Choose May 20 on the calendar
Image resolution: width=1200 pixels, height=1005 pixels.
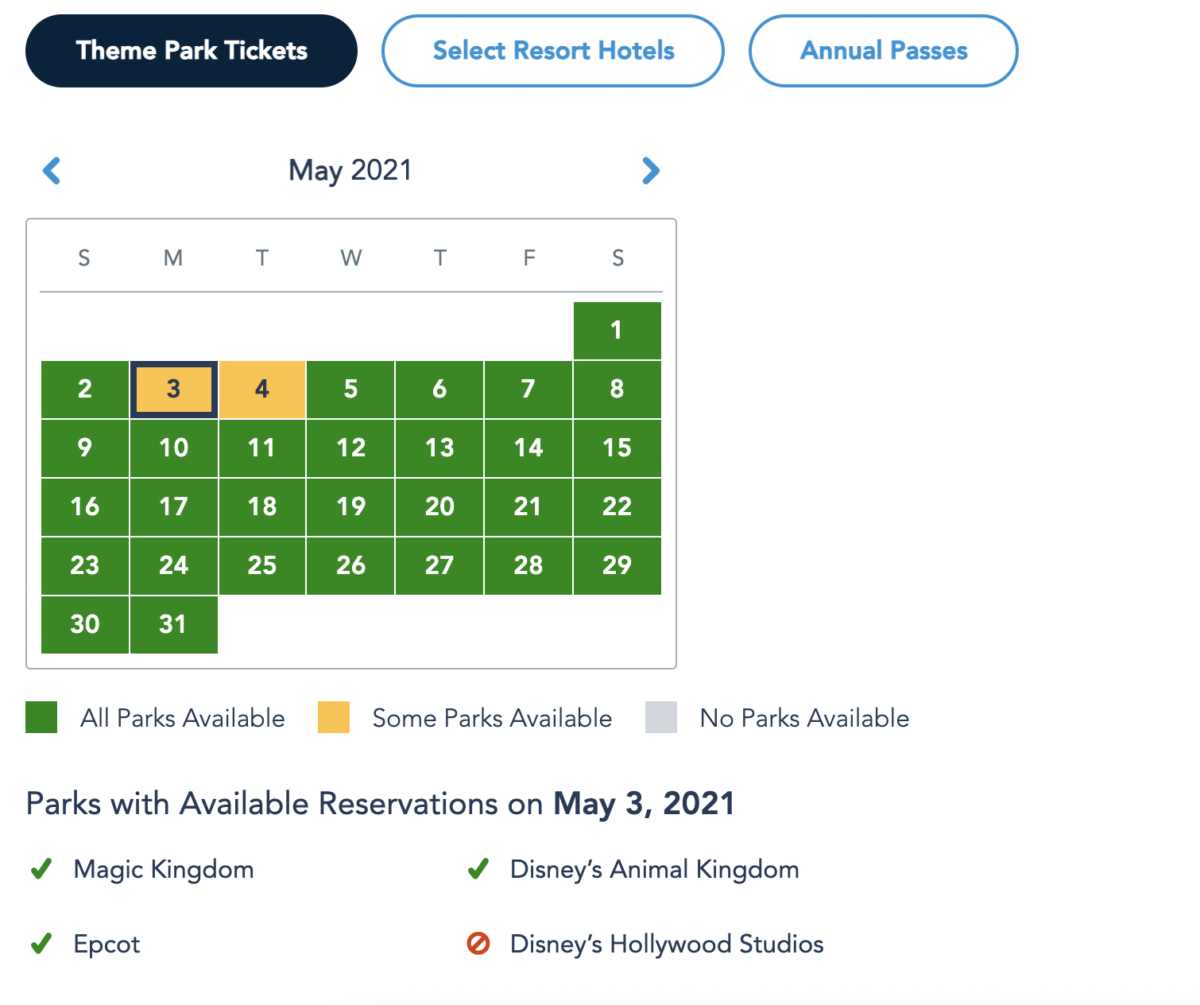pos(439,507)
